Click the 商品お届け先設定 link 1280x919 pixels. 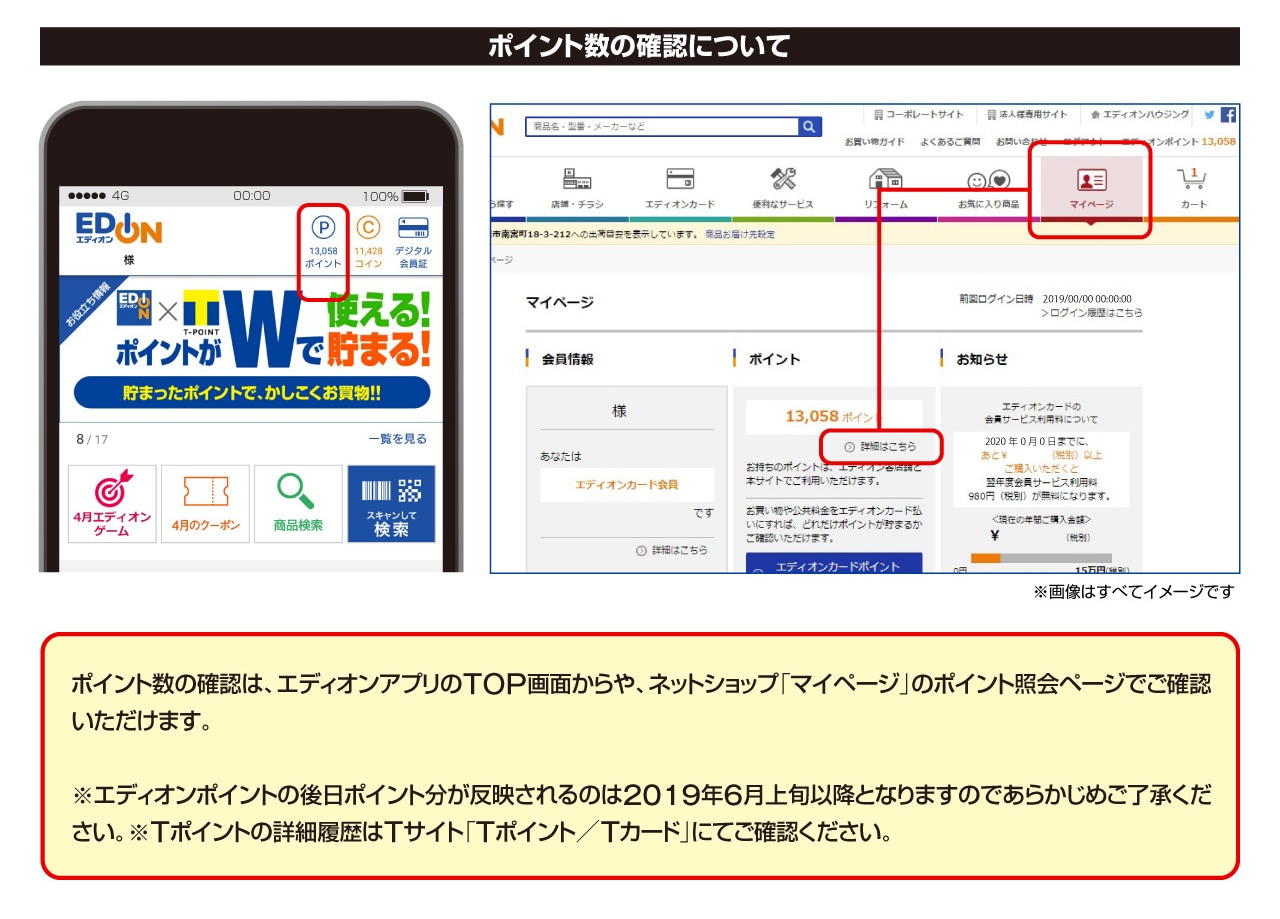coord(740,235)
